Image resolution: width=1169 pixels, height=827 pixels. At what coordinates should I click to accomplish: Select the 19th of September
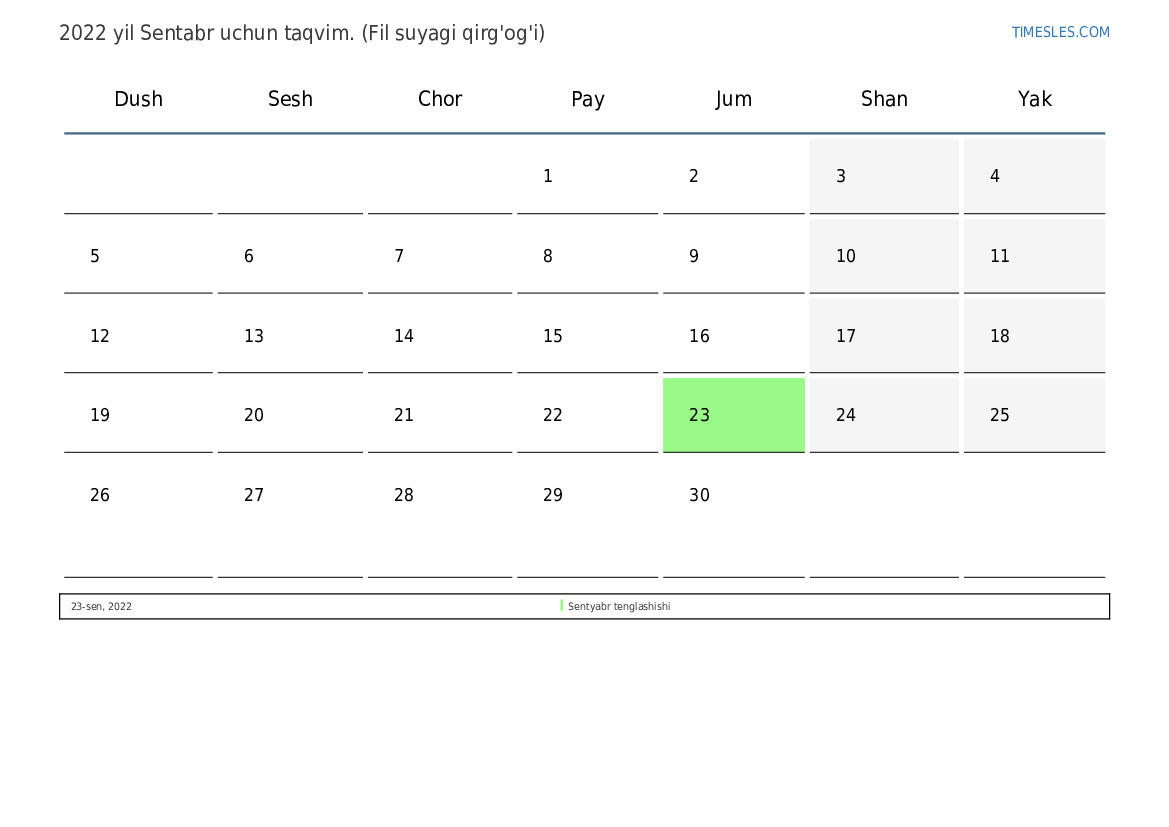138,415
